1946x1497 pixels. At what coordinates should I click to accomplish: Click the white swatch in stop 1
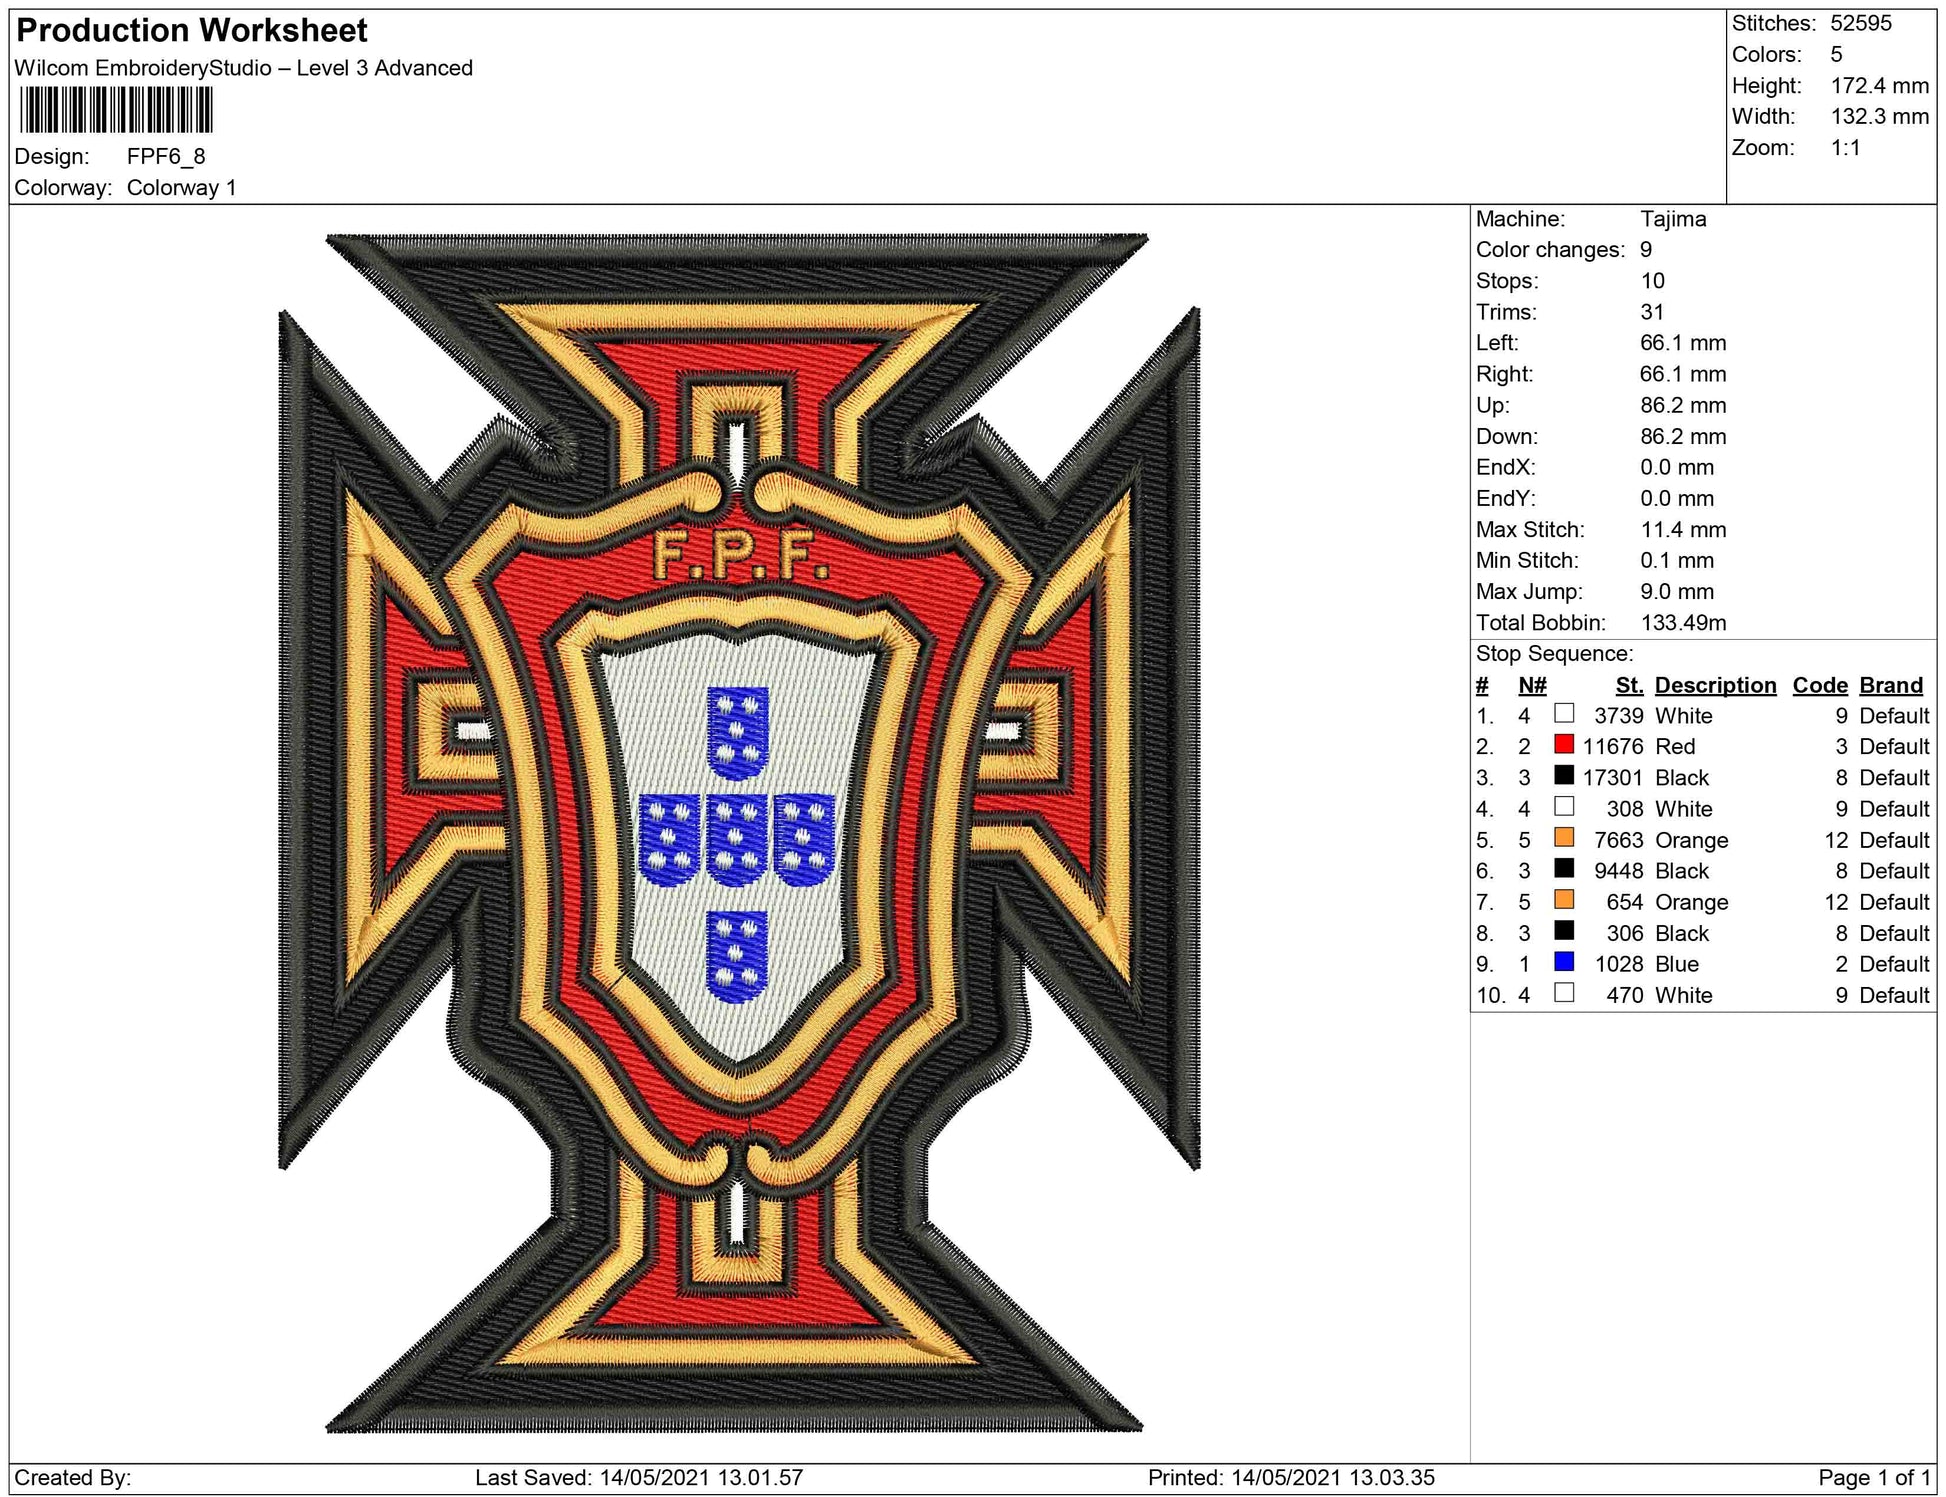tap(1564, 714)
